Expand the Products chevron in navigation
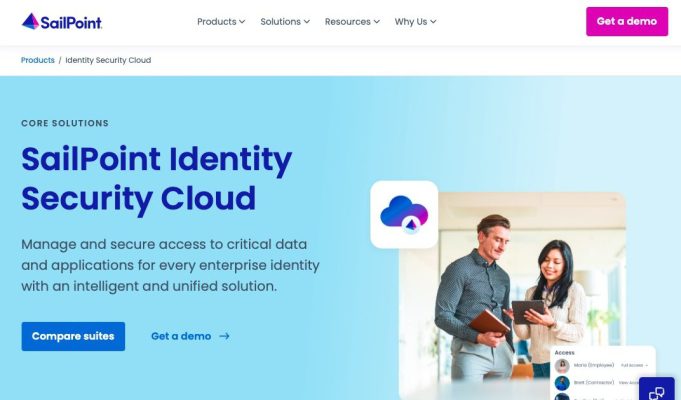681x400 pixels. click(x=242, y=22)
